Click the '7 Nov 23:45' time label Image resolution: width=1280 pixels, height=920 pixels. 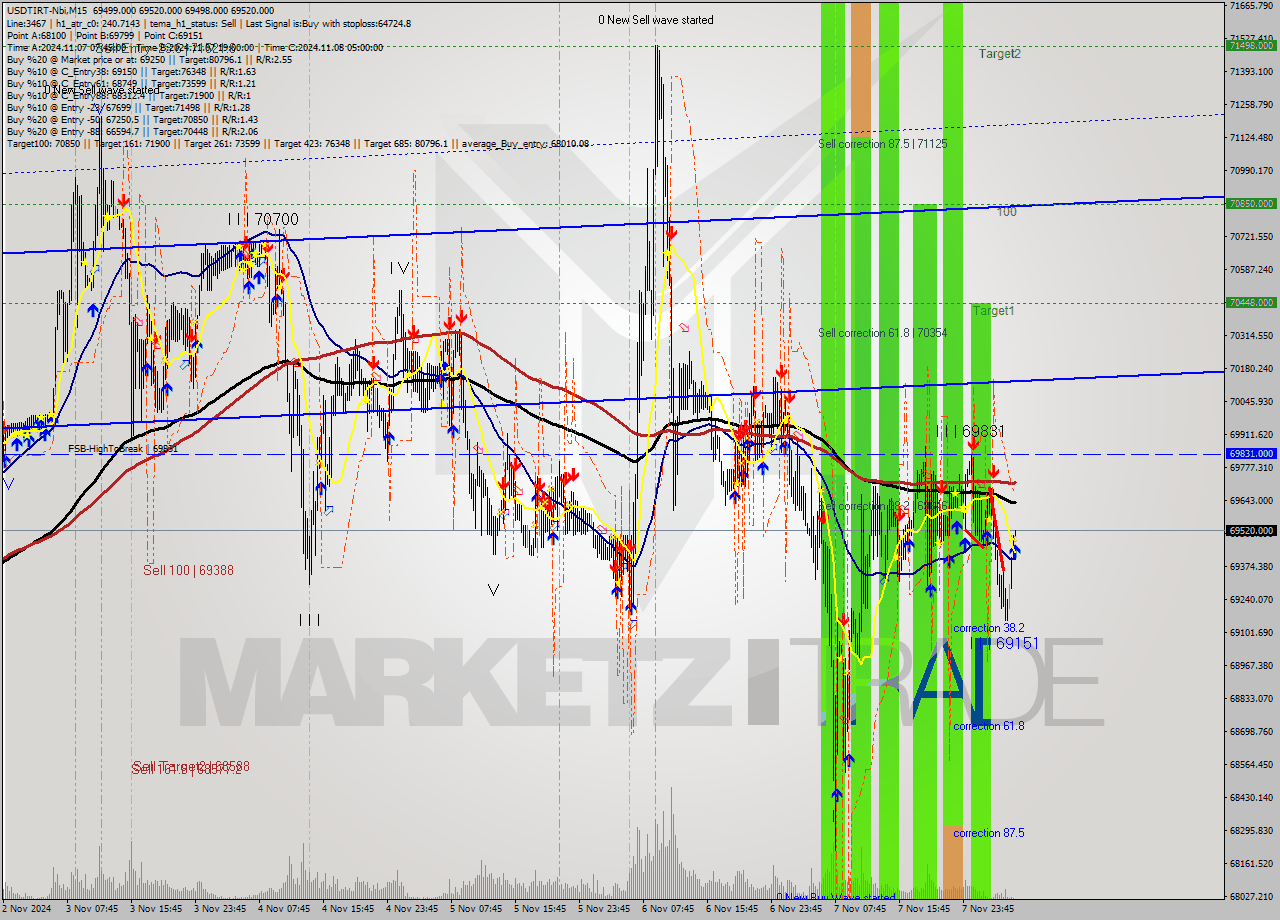pyautogui.click(x=988, y=909)
